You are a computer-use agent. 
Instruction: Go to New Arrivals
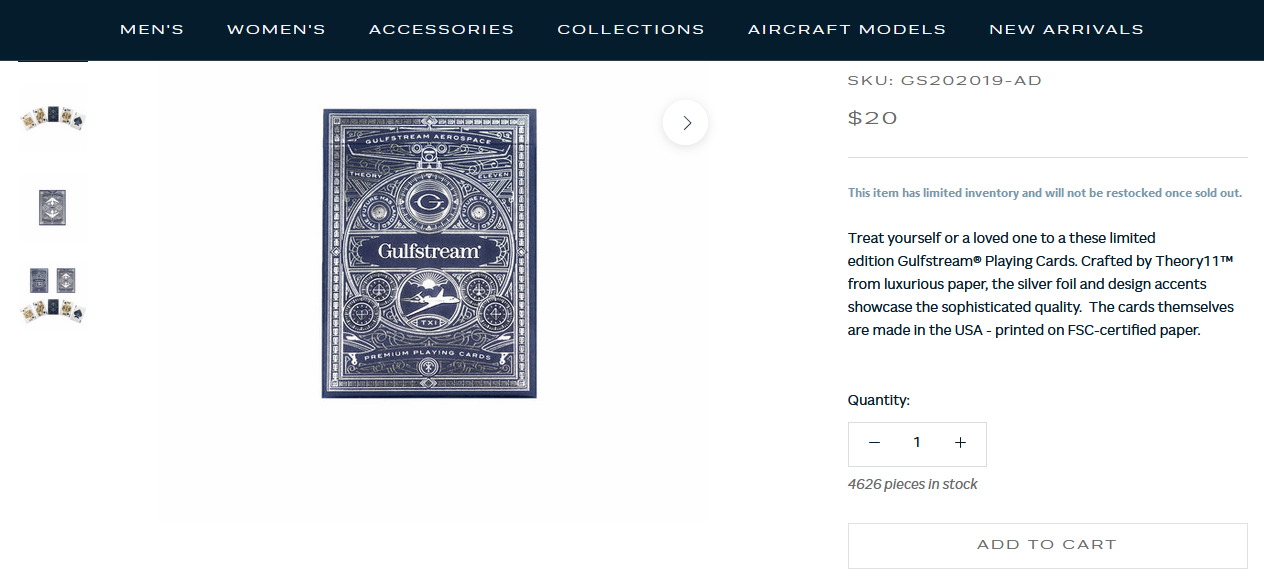pyautogui.click(x=1066, y=29)
